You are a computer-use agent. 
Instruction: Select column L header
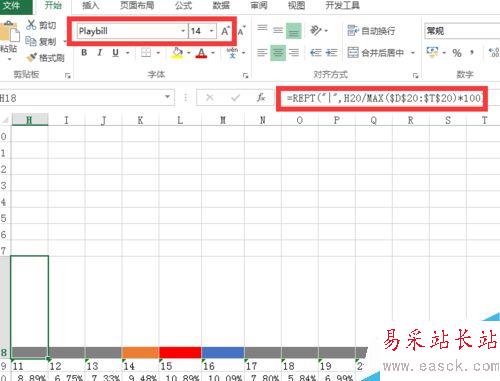(180, 120)
